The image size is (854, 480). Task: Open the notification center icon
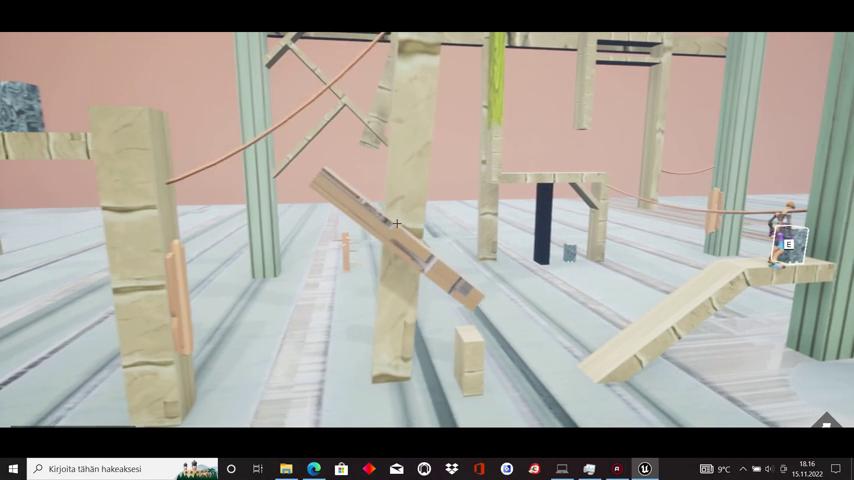tap(837, 468)
